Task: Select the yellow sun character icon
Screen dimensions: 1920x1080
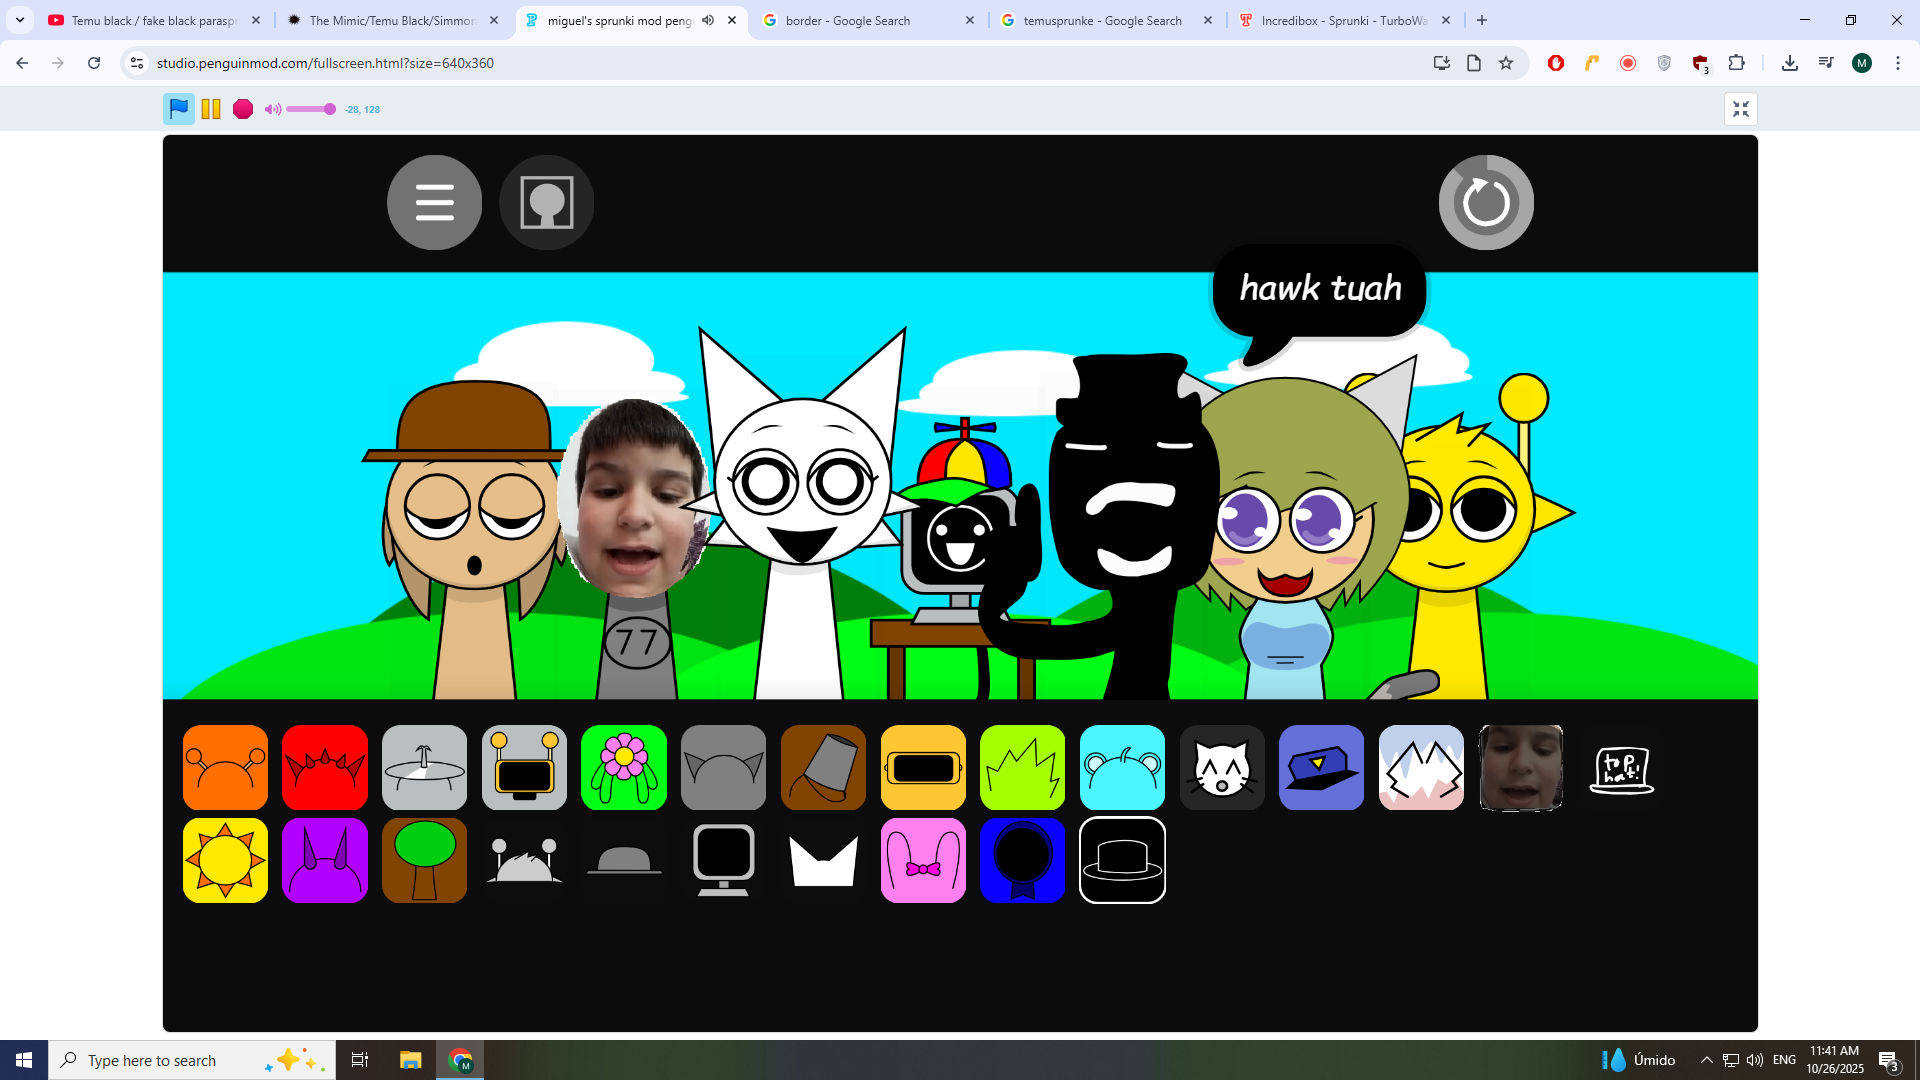Action: [225, 860]
